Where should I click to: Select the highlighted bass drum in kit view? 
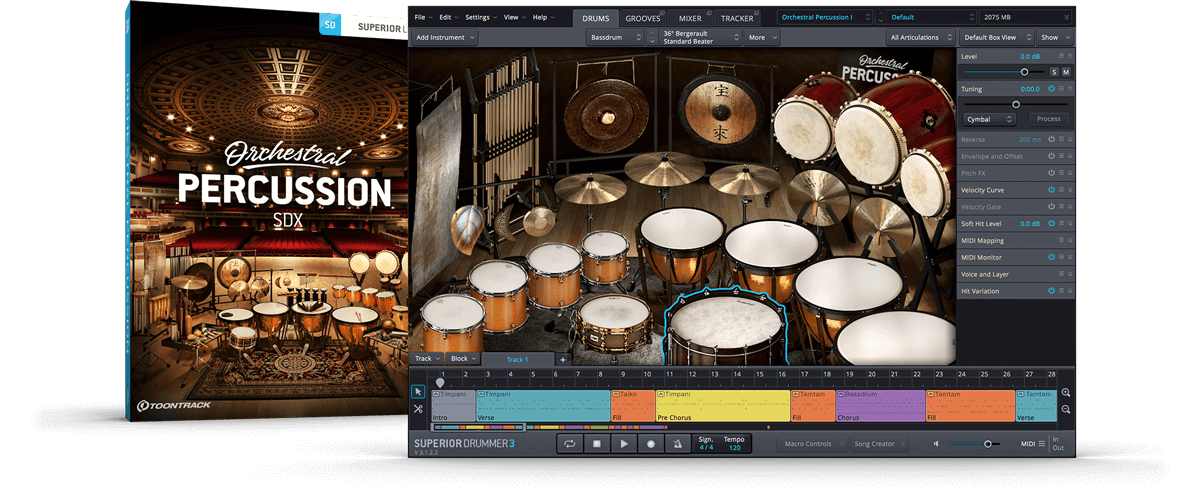(726, 326)
